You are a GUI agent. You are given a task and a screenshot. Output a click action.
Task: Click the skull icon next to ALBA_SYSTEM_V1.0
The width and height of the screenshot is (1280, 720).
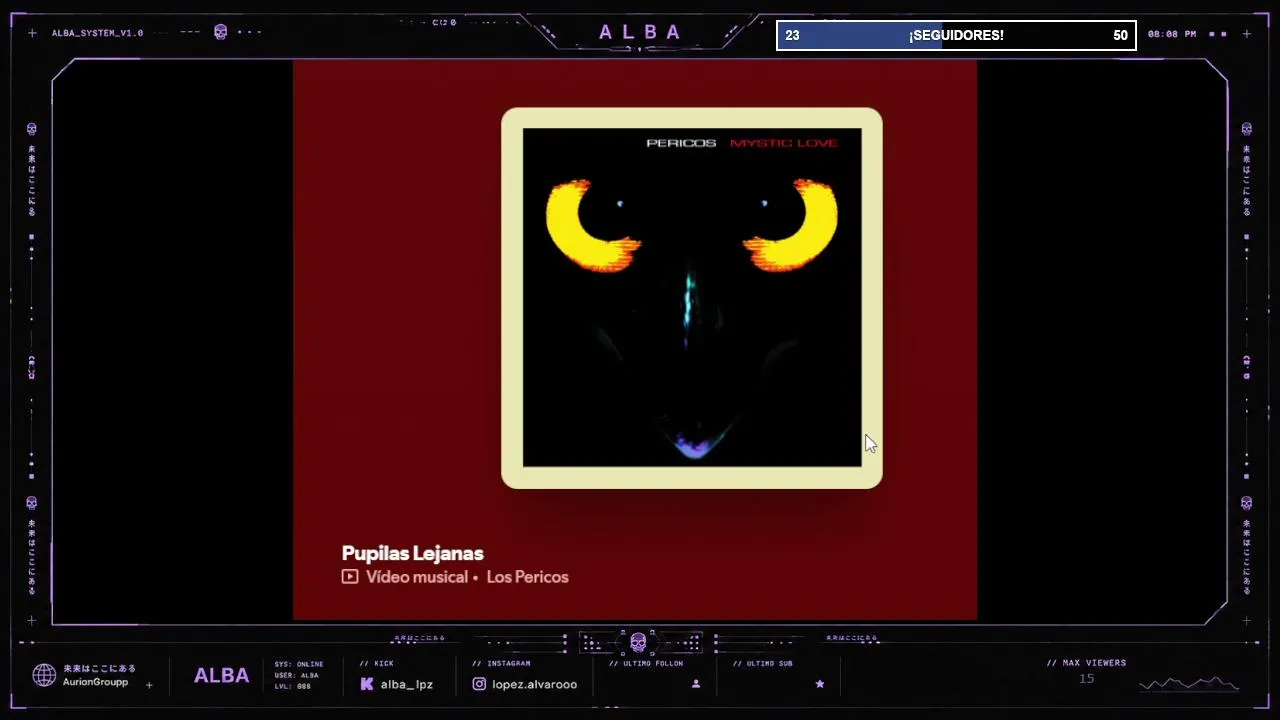[x=221, y=32]
